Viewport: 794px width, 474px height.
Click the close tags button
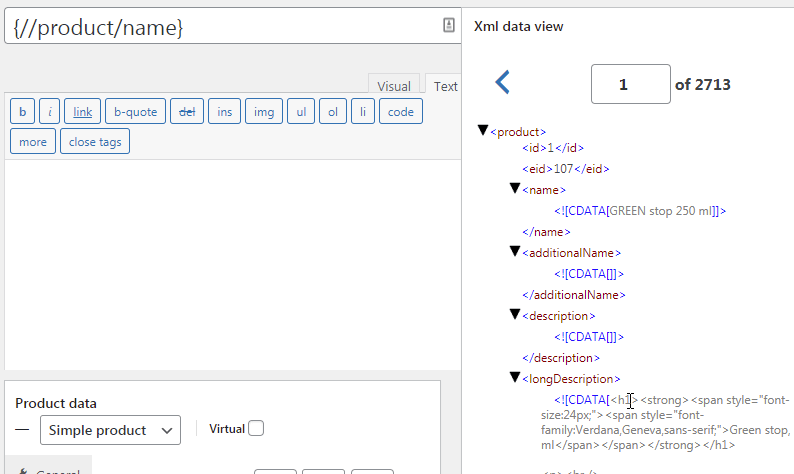(95, 142)
